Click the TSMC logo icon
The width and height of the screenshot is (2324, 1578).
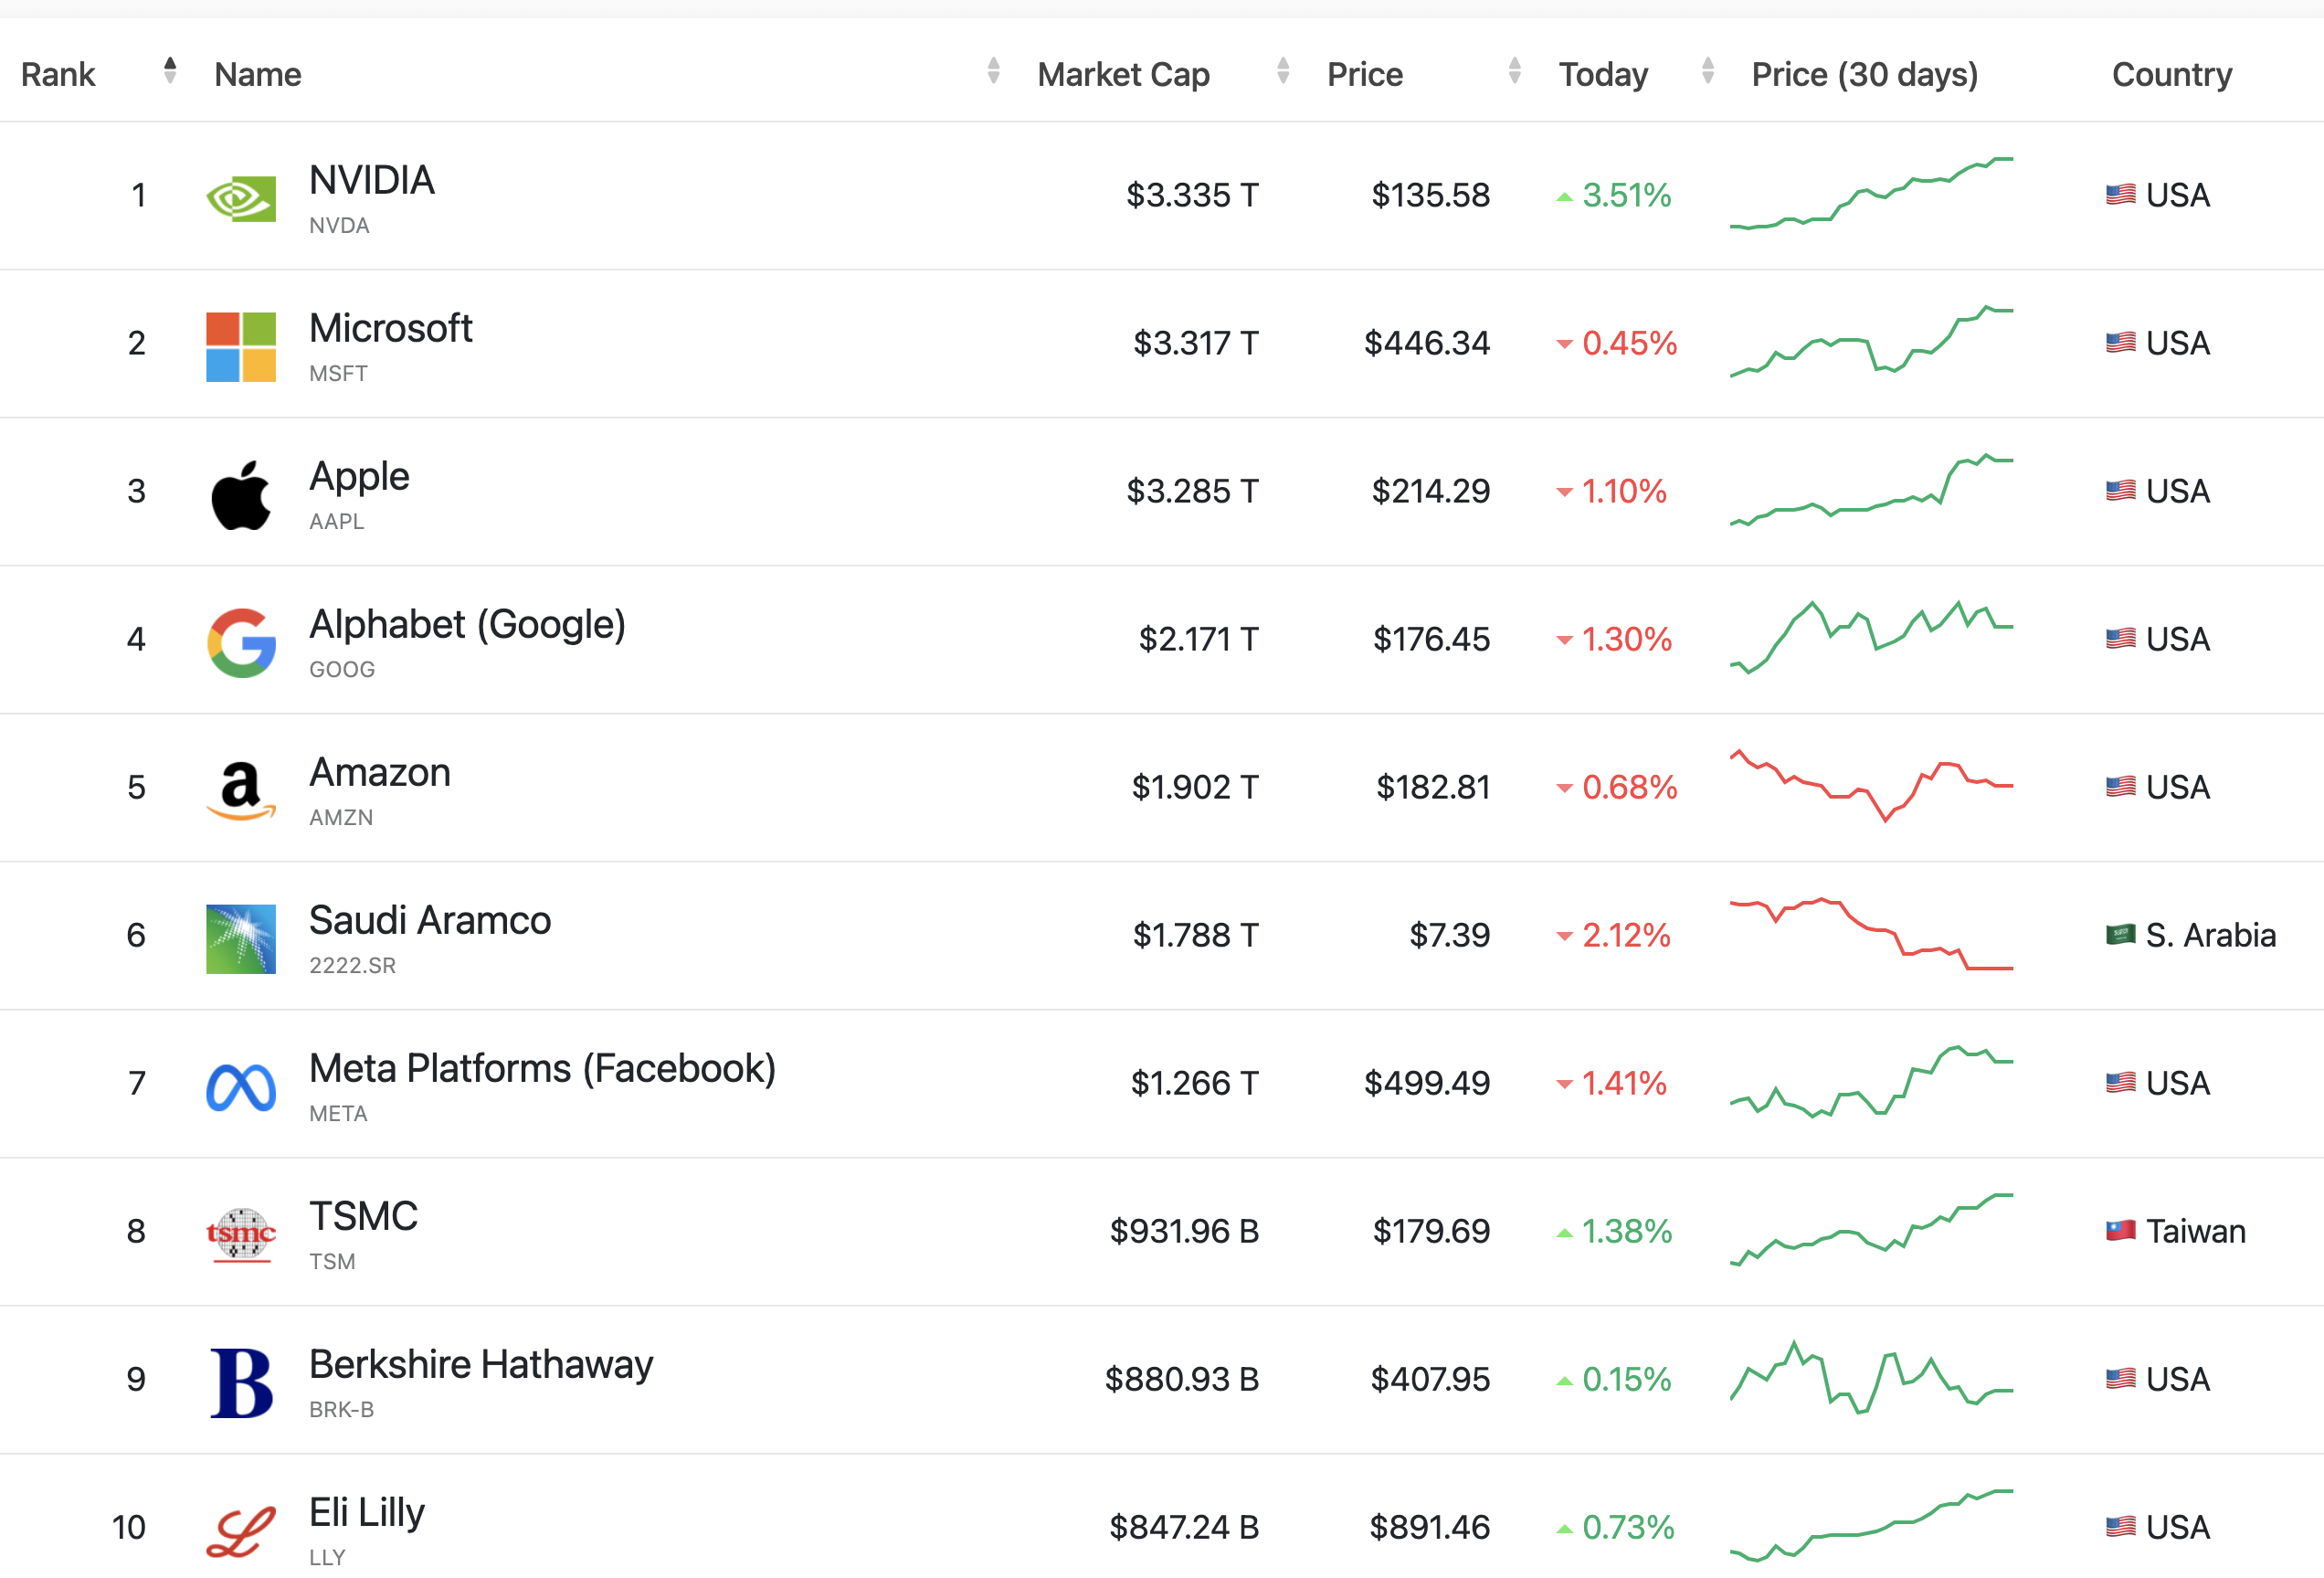point(240,1234)
